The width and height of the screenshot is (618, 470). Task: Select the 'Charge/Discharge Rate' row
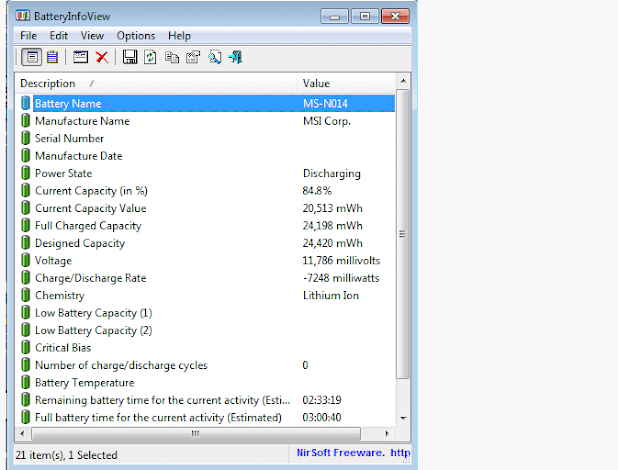(x=205, y=278)
